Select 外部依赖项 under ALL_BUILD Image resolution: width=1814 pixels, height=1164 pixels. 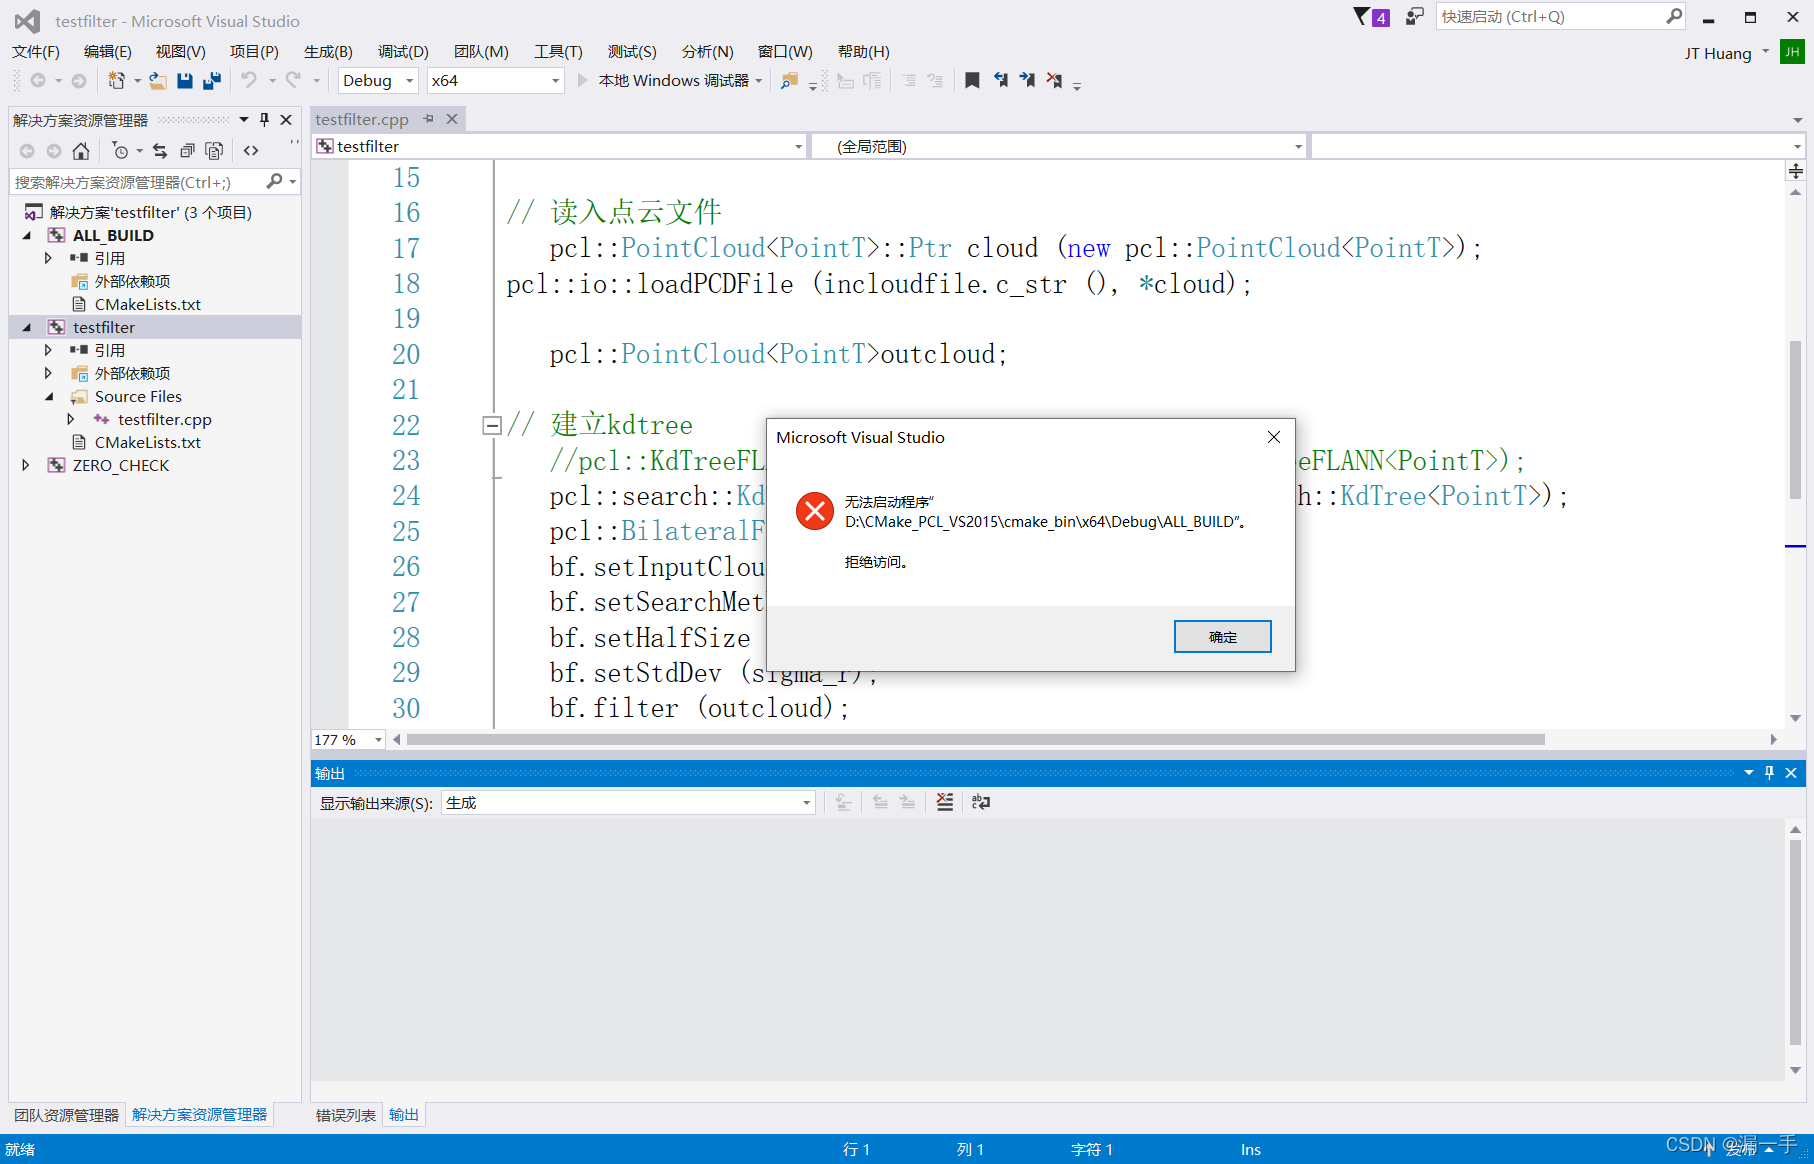pyautogui.click(x=132, y=281)
